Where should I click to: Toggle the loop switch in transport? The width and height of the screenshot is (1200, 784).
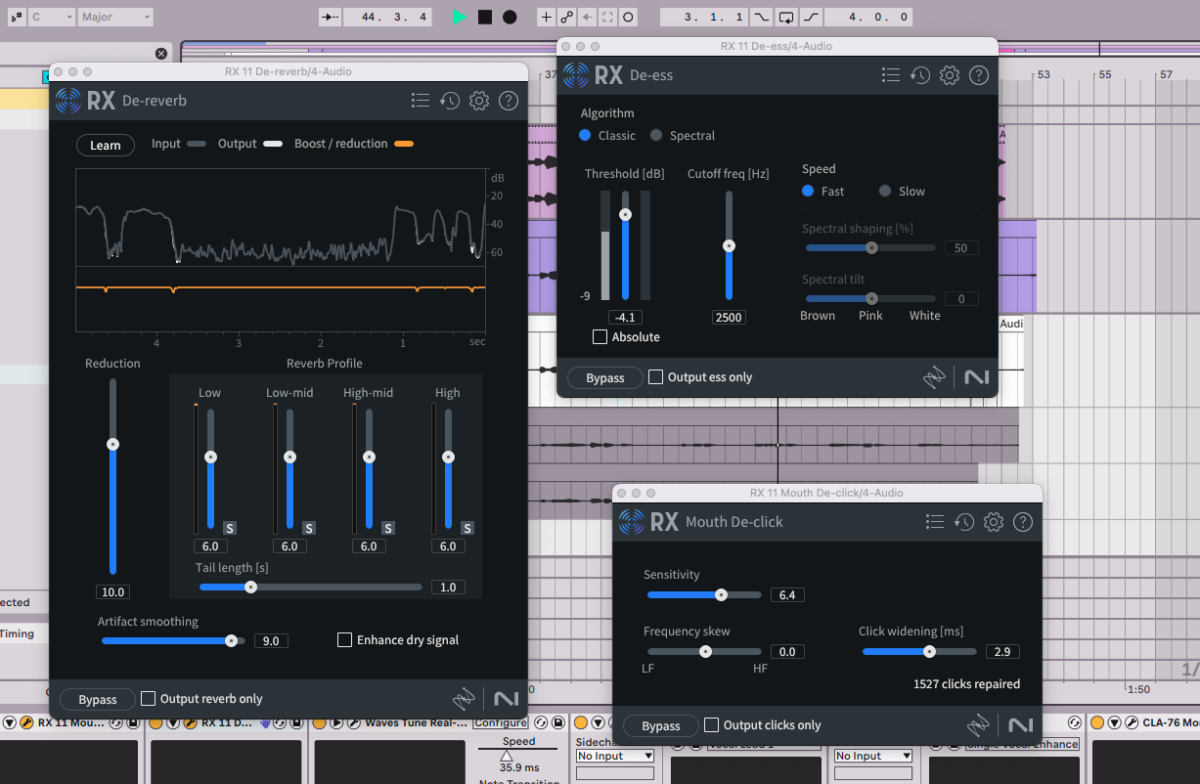[x=787, y=17]
